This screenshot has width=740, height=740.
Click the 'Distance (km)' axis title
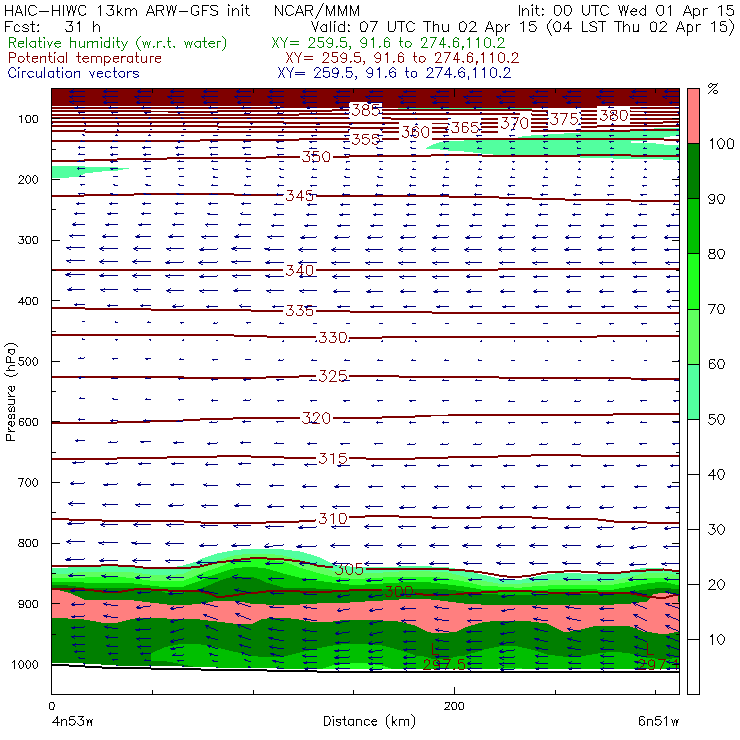pos(369,722)
